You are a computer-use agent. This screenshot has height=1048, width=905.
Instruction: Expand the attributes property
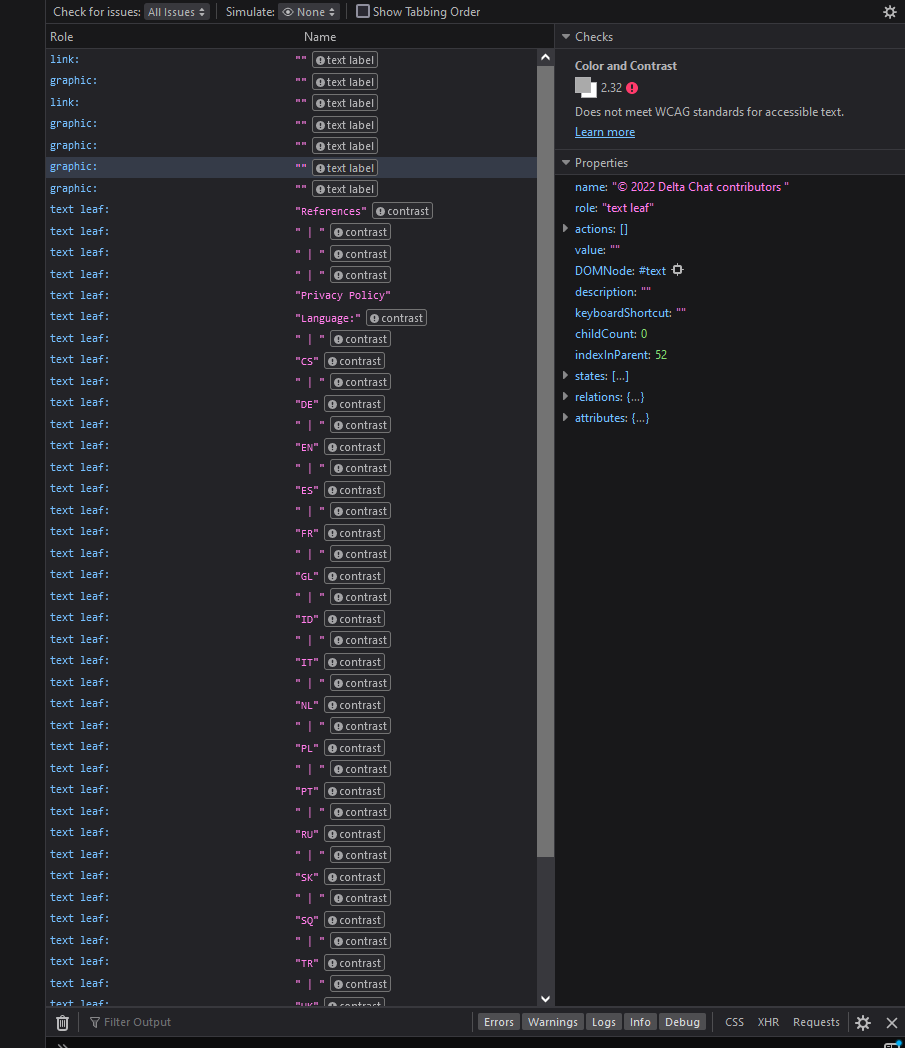click(565, 418)
